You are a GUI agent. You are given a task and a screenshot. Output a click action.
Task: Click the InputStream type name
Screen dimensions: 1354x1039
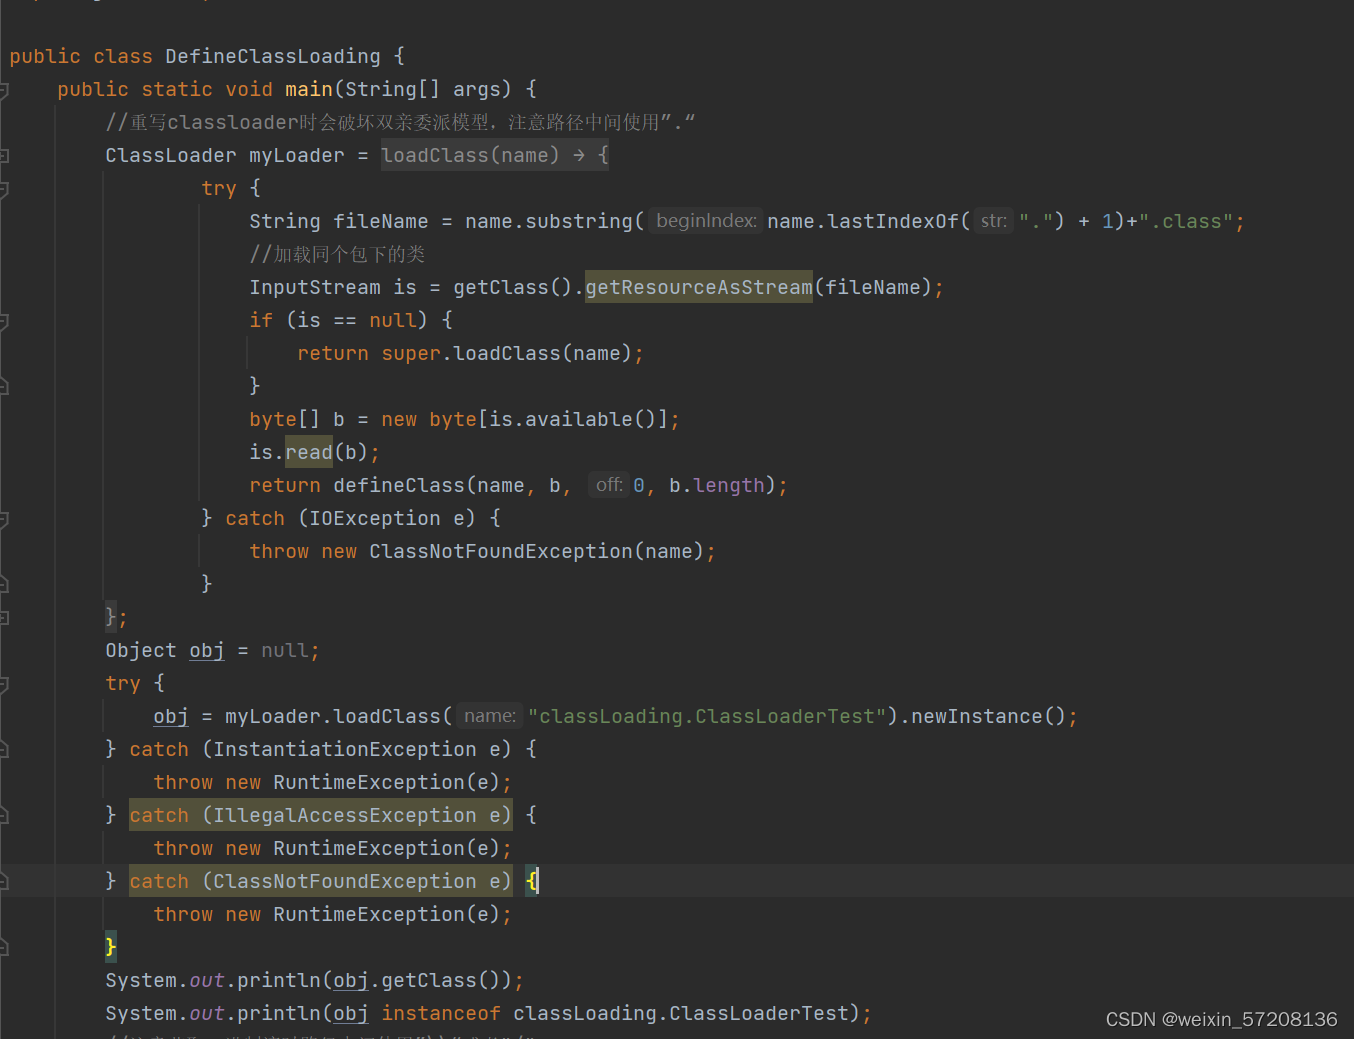[x=315, y=287]
